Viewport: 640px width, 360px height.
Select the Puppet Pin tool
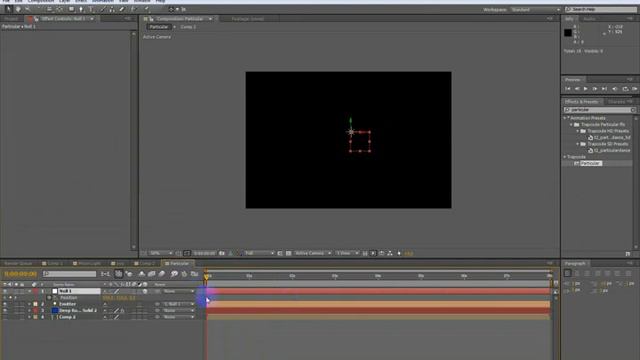click(147, 9)
